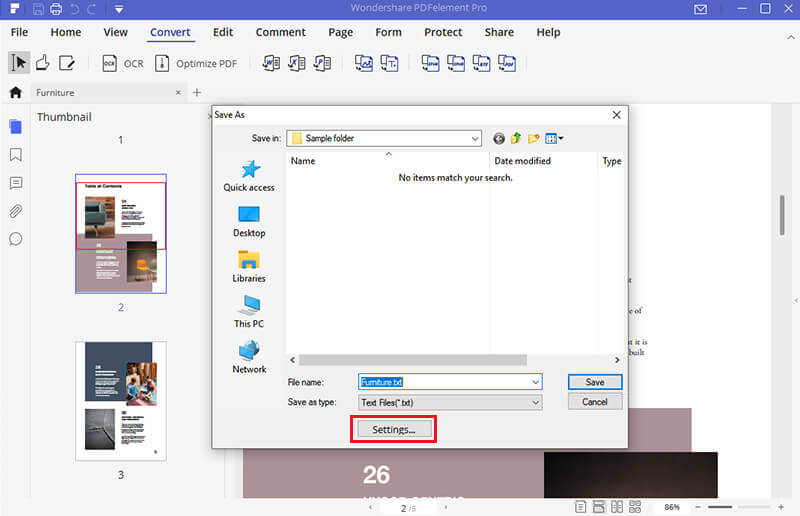Open the attachments paperclip panel
The height and width of the screenshot is (516, 800).
[x=16, y=211]
